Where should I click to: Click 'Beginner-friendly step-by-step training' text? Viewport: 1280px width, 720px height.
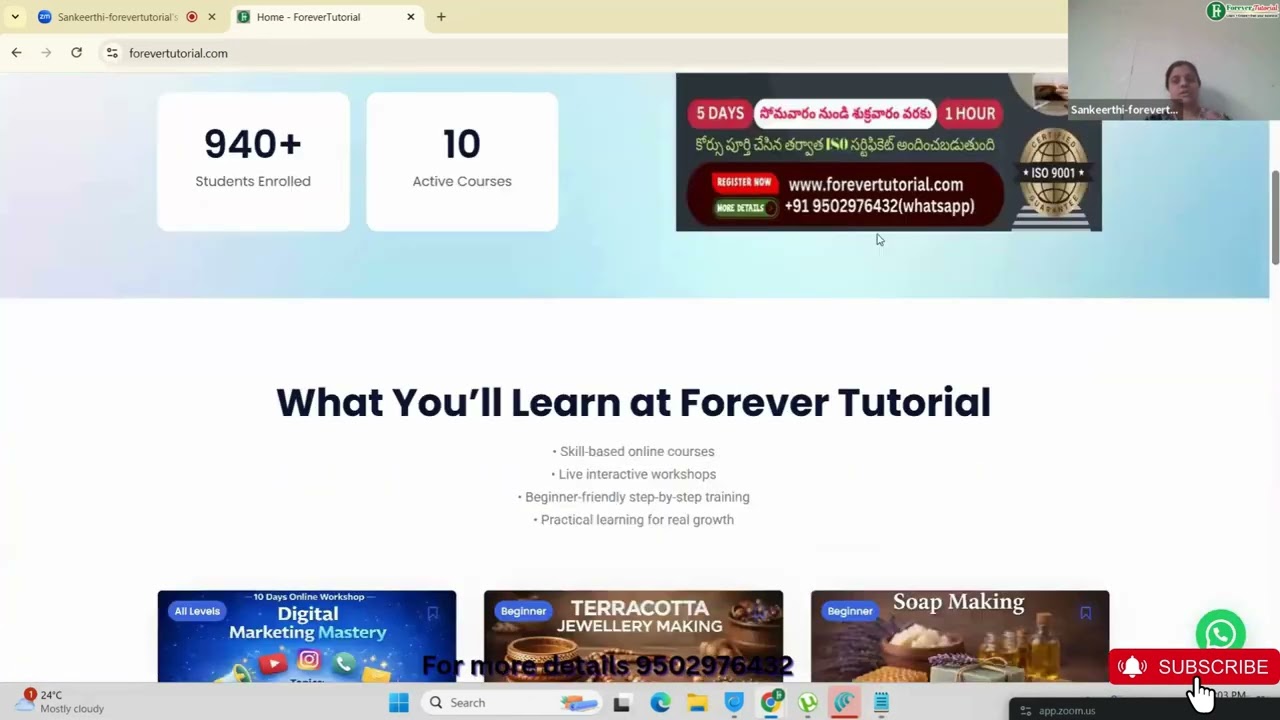(637, 497)
